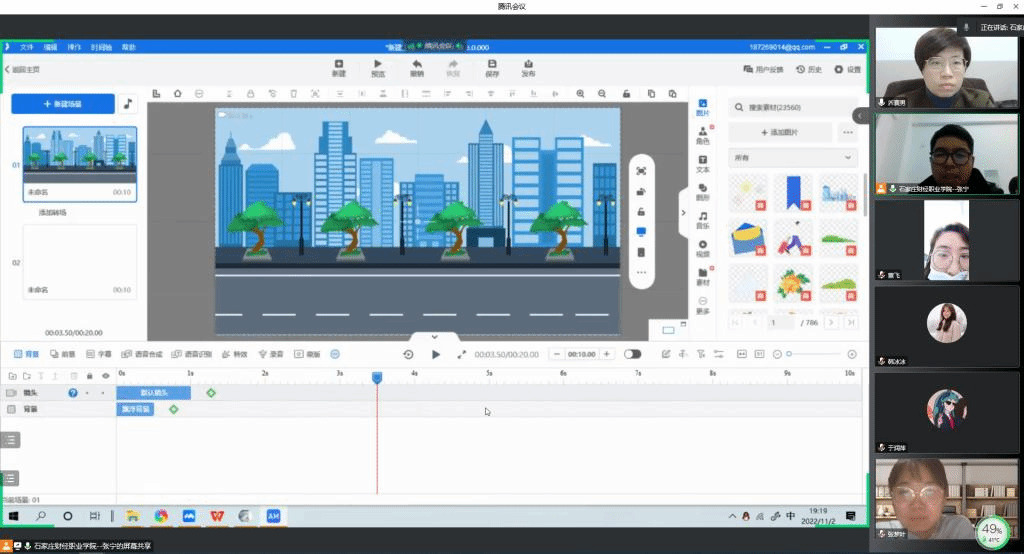
Task: Click the timeline replay-from-start icon
Action: [x=408, y=354]
